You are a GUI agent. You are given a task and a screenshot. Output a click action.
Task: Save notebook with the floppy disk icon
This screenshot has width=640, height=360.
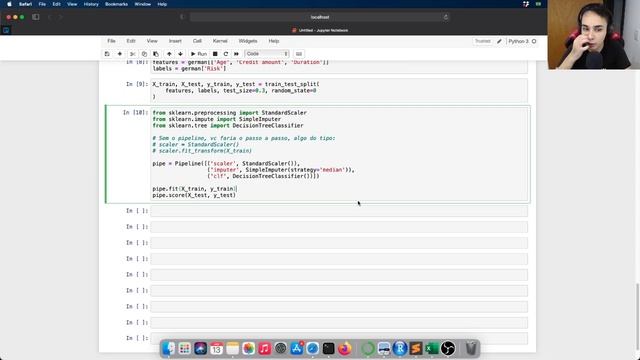(107, 54)
